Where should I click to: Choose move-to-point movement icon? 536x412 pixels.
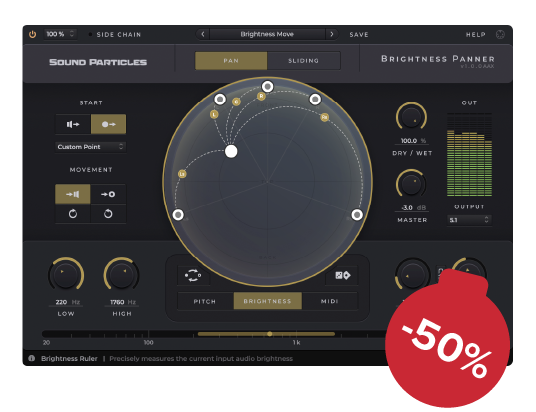point(108,194)
